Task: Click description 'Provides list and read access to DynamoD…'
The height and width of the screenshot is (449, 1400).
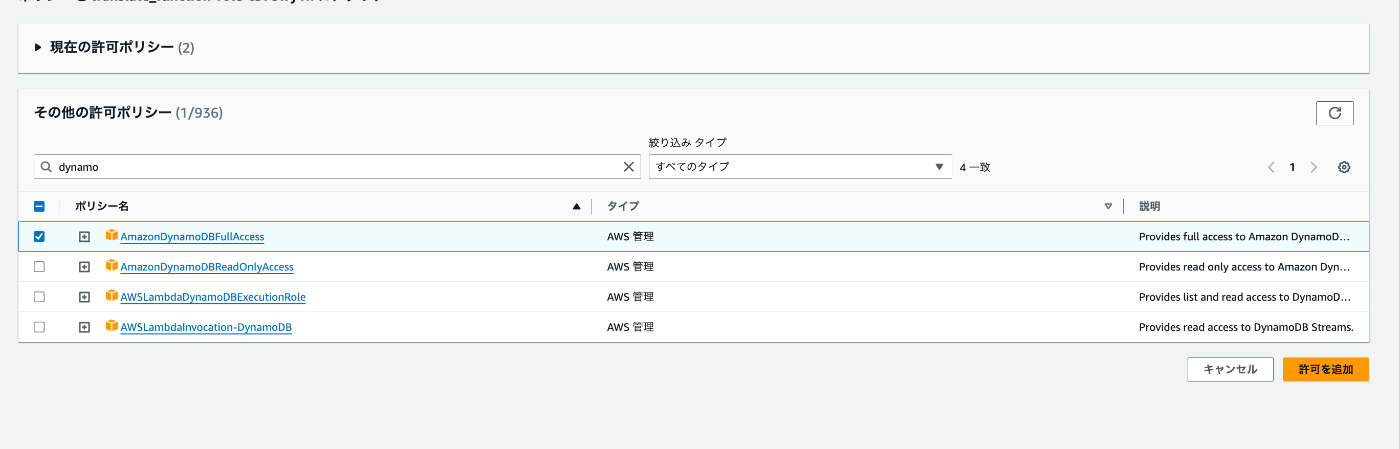Action: click(x=1245, y=297)
